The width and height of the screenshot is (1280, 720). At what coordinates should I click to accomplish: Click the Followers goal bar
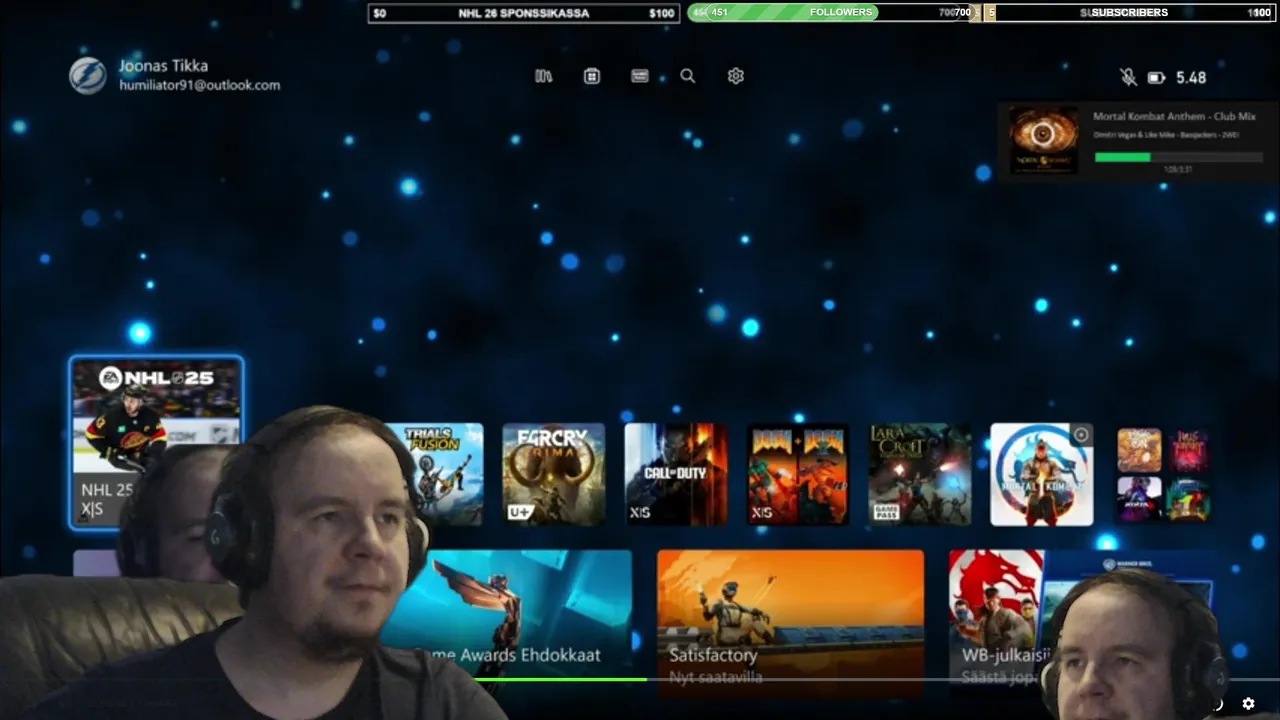pyautogui.click(x=832, y=13)
